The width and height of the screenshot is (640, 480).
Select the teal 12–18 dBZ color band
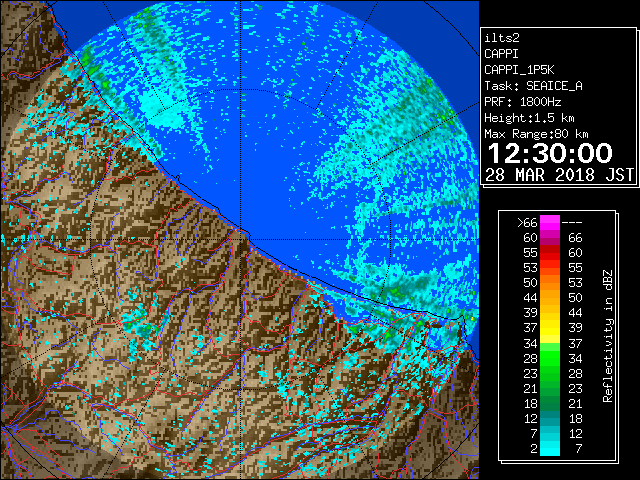click(550, 418)
